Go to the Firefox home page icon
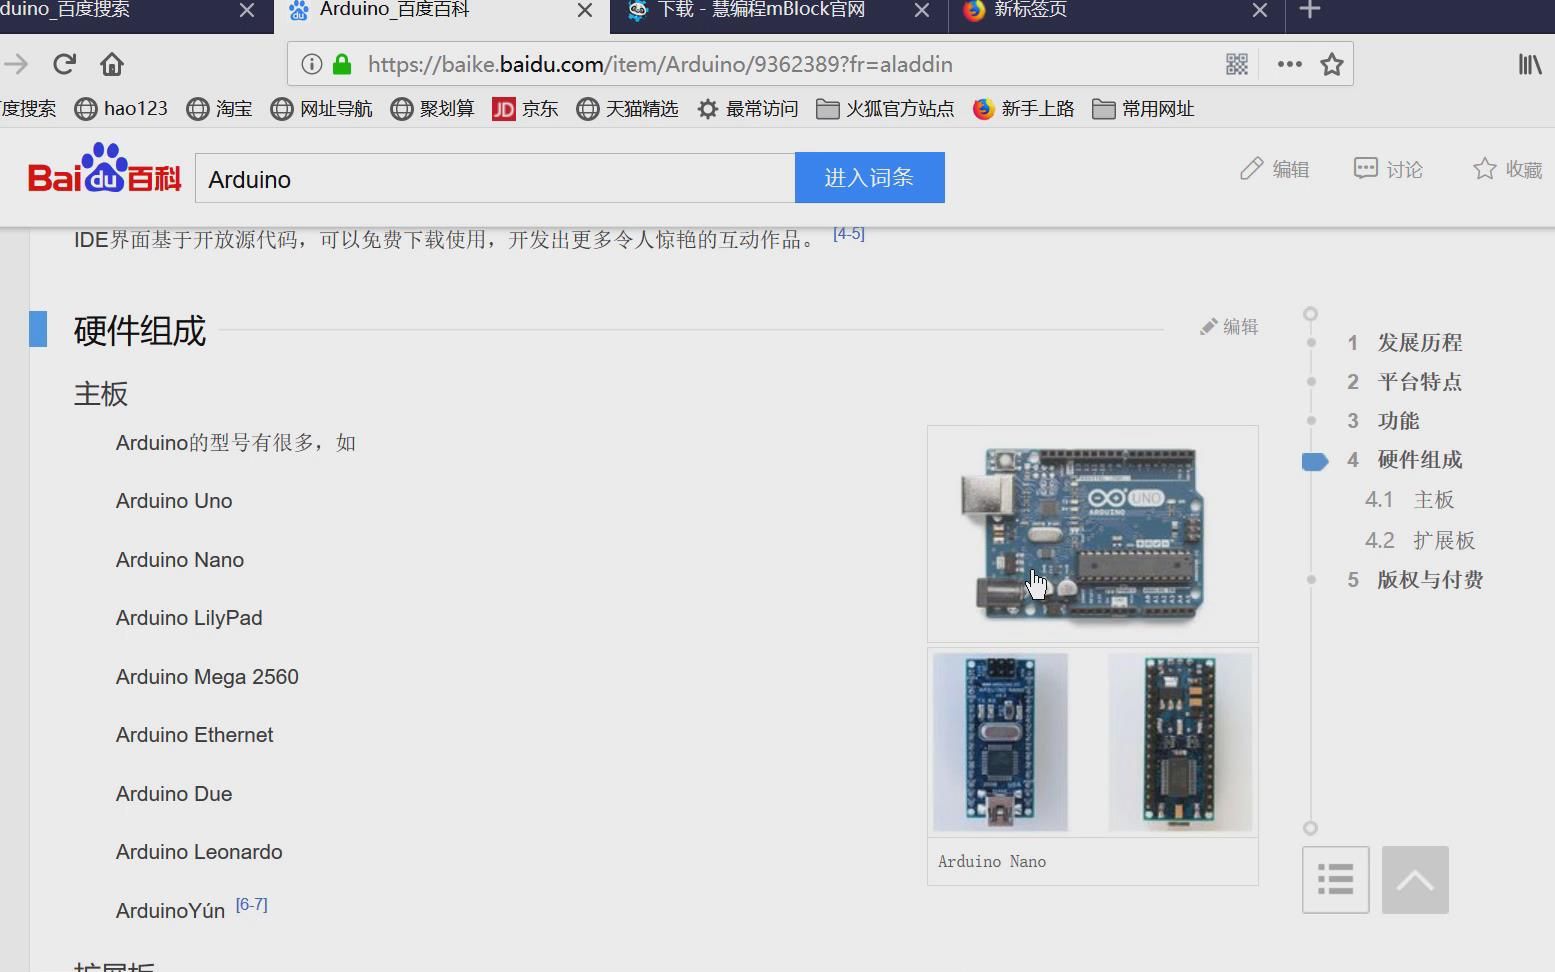Viewport: 1555px width, 972px height. tap(112, 64)
